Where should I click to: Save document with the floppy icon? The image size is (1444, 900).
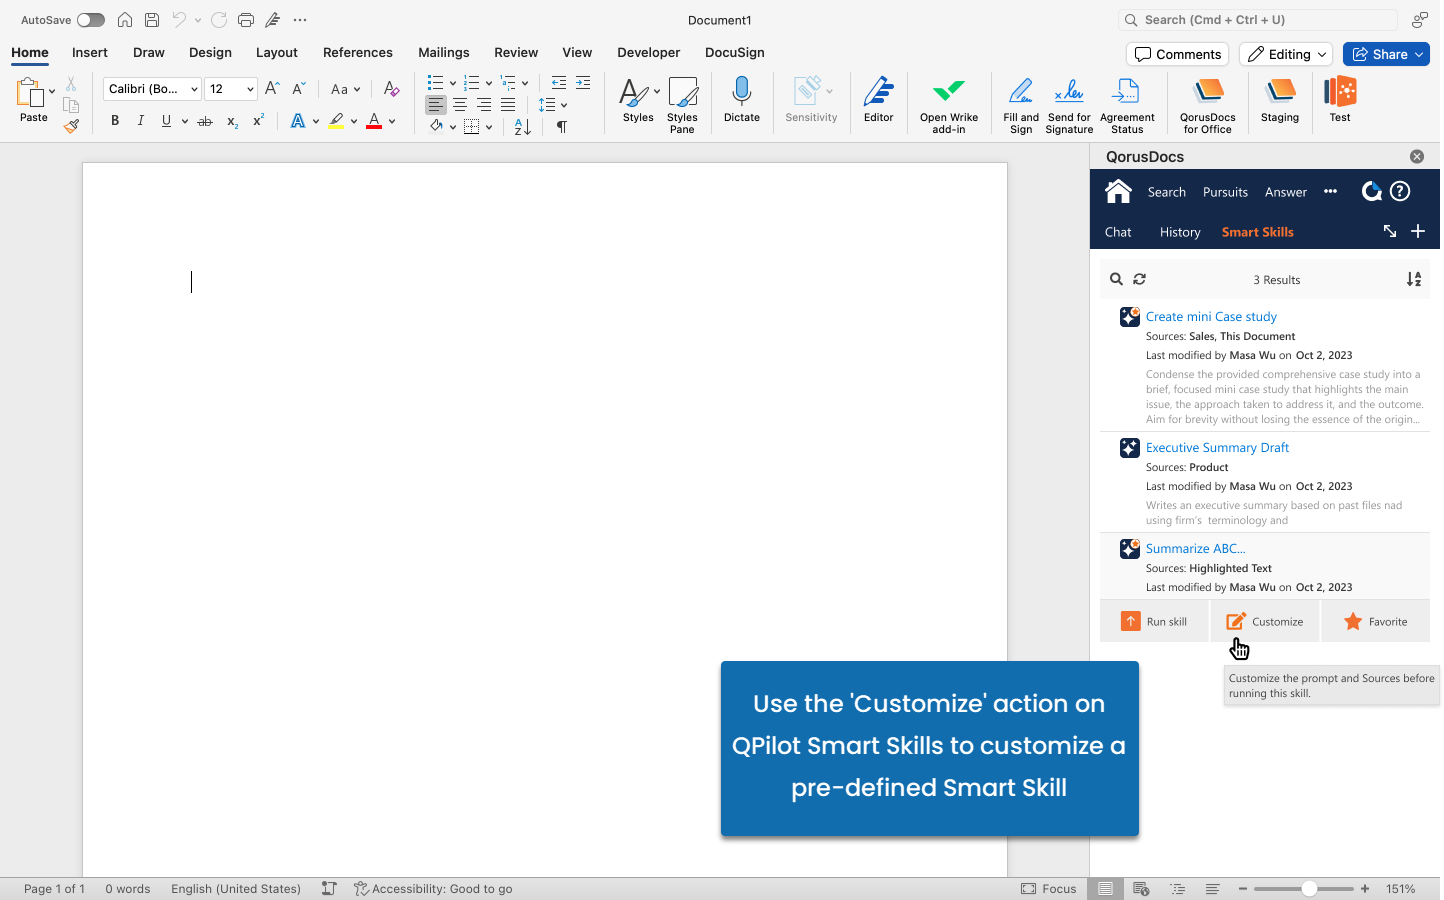[152, 20]
